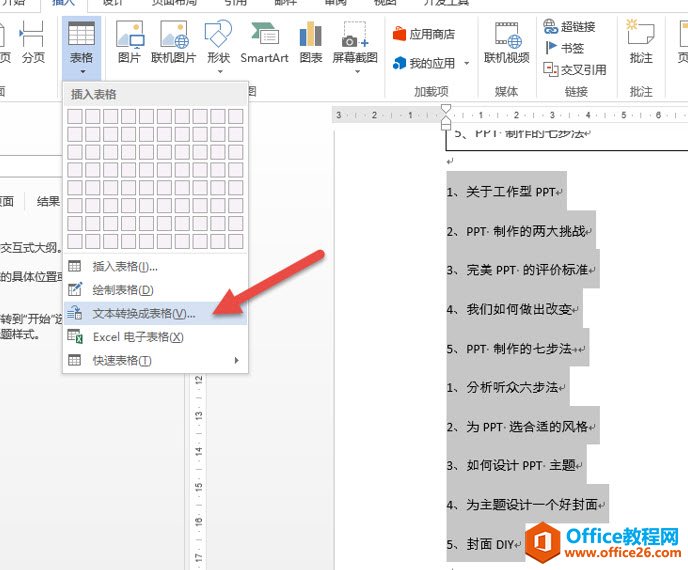
Task: Expand the 屏幕截图 dropdown arrow
Action: pos(358,72)
